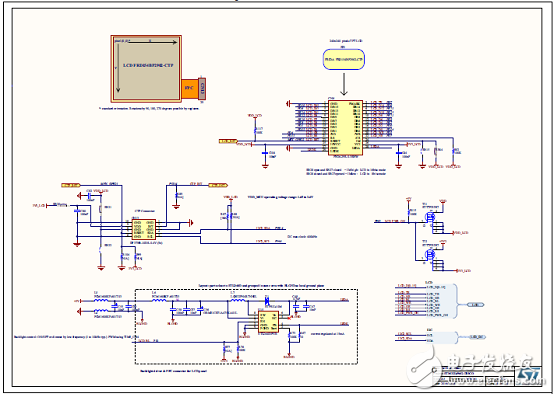The height and width of the screenshot is (397, 554).
Task: Click the LCD FRD154BP2902-CTP display panel drawing
Action: [x=146, y=69]
